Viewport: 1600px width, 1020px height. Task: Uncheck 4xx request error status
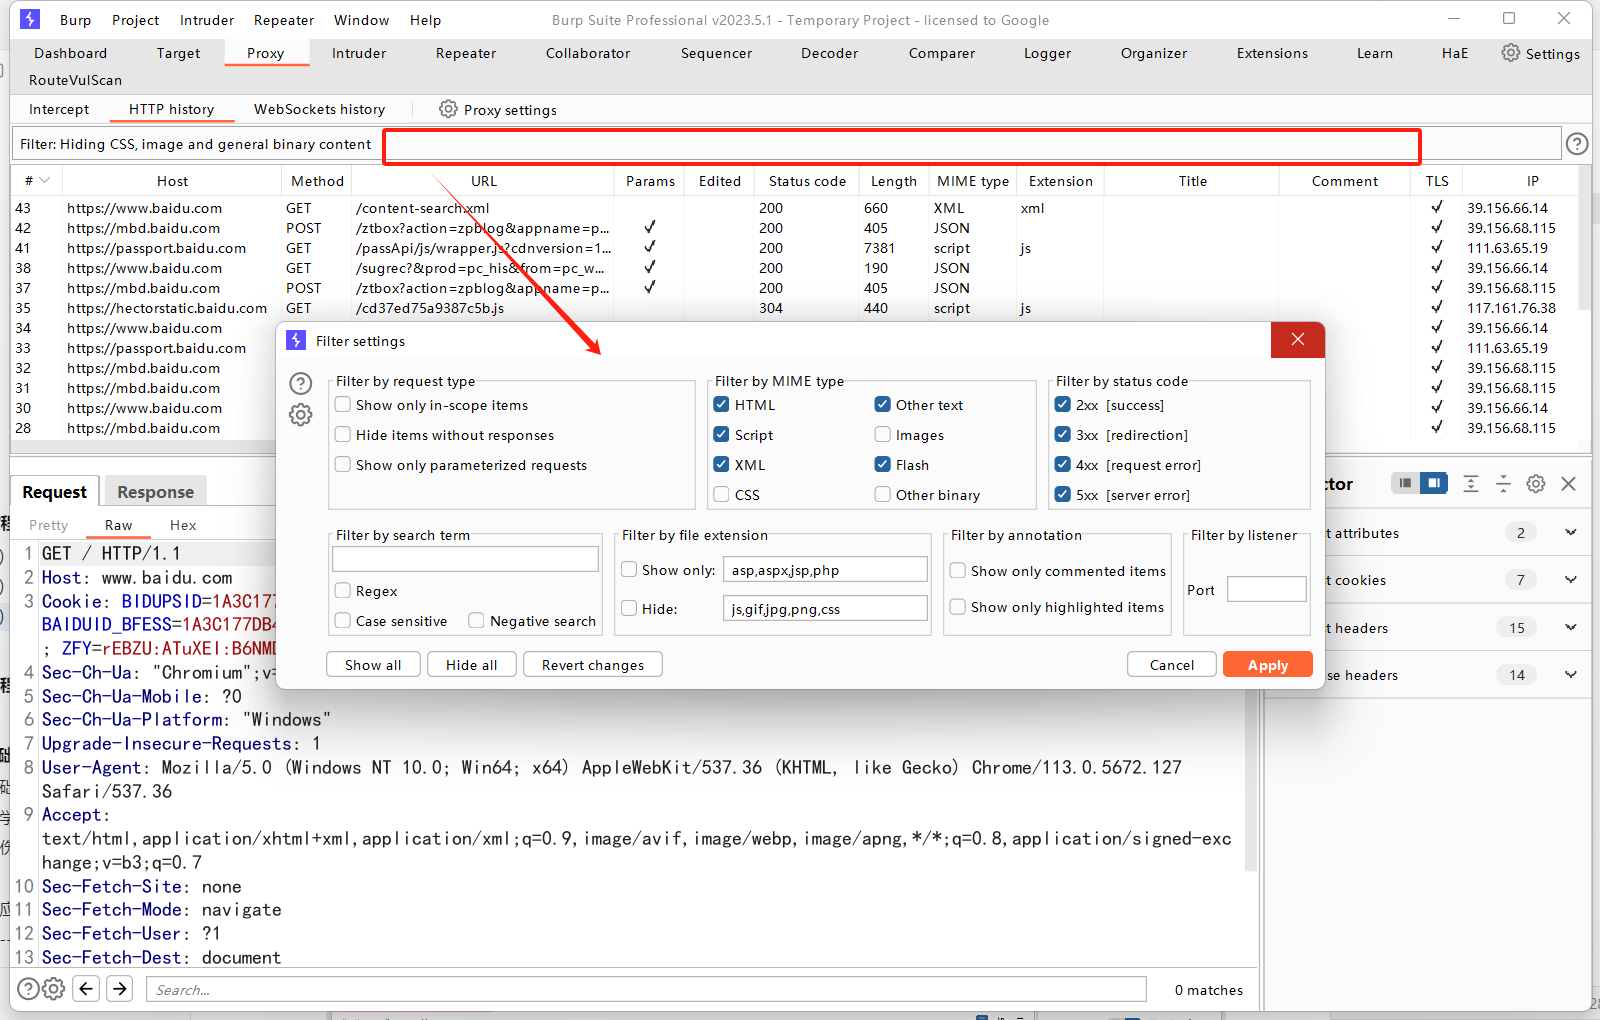tap(1063, 465)
